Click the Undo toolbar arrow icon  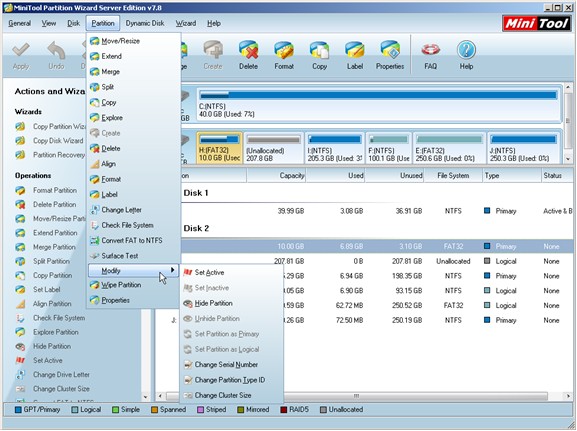point(56,50)
